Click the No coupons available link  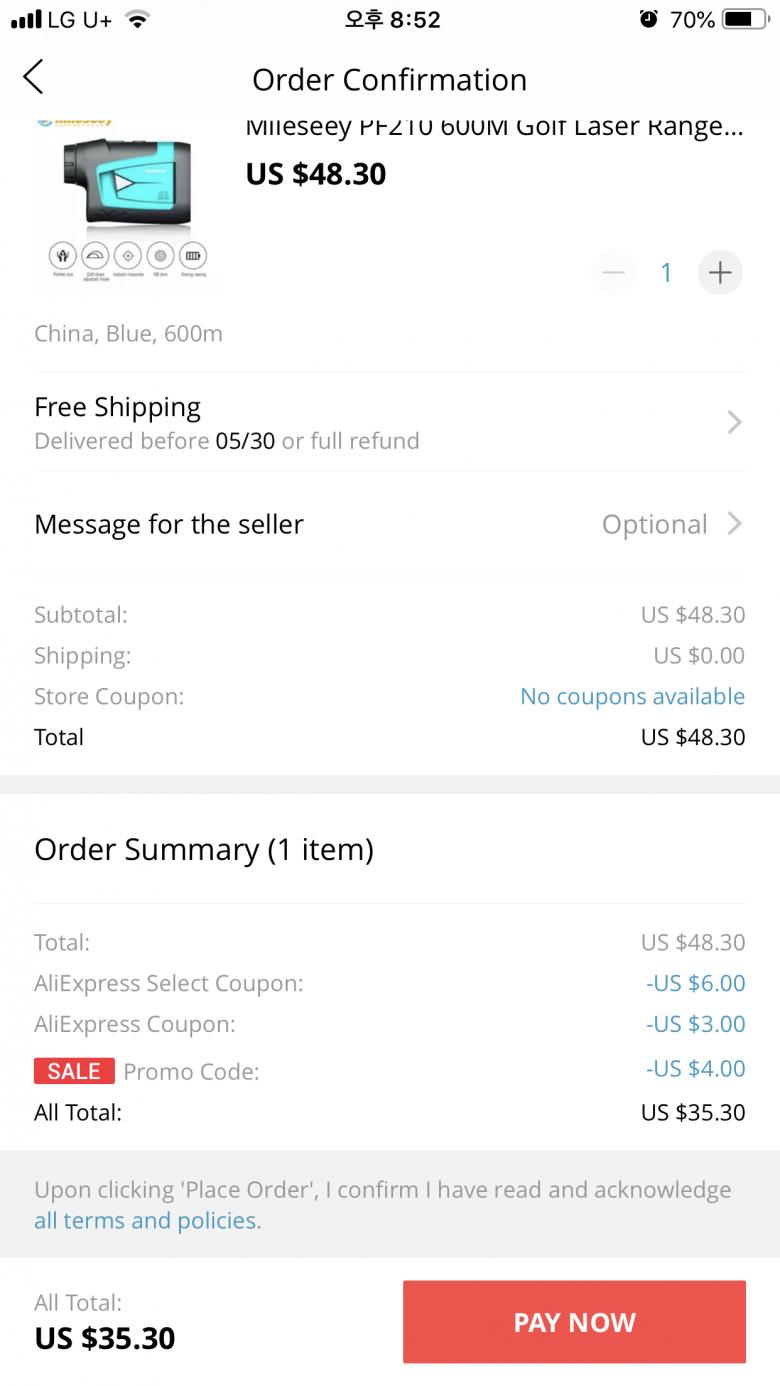click(x=632, y=697)
